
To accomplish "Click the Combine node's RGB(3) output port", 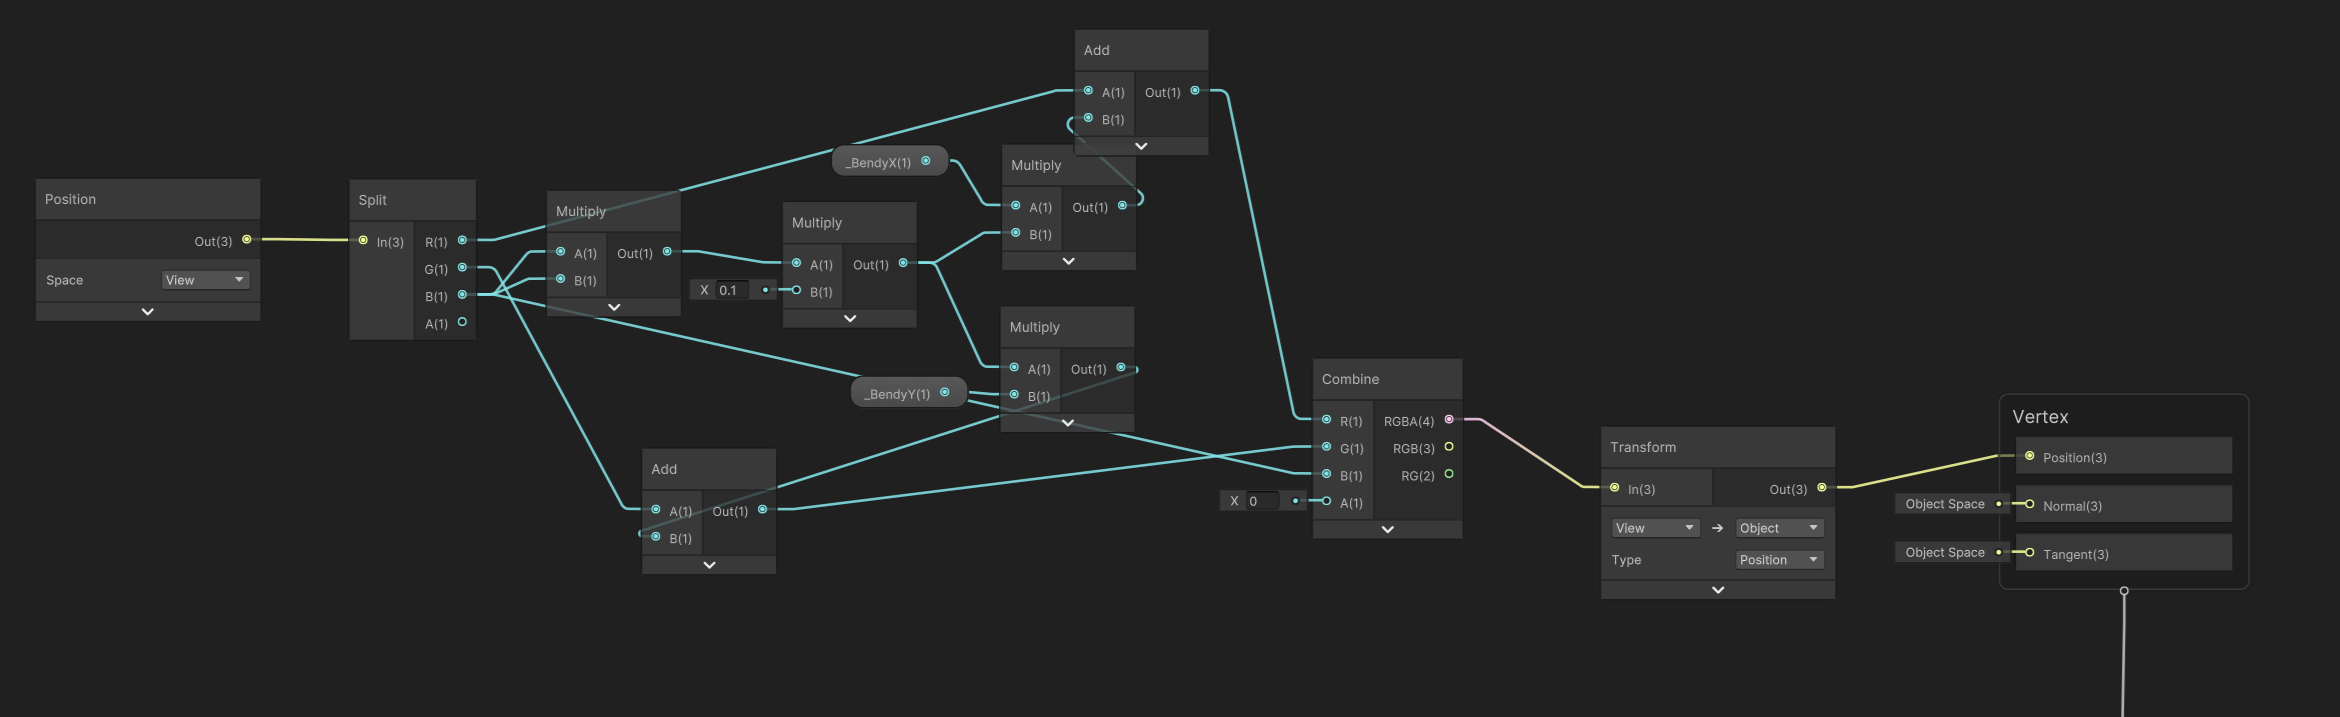I will 1449,447.
